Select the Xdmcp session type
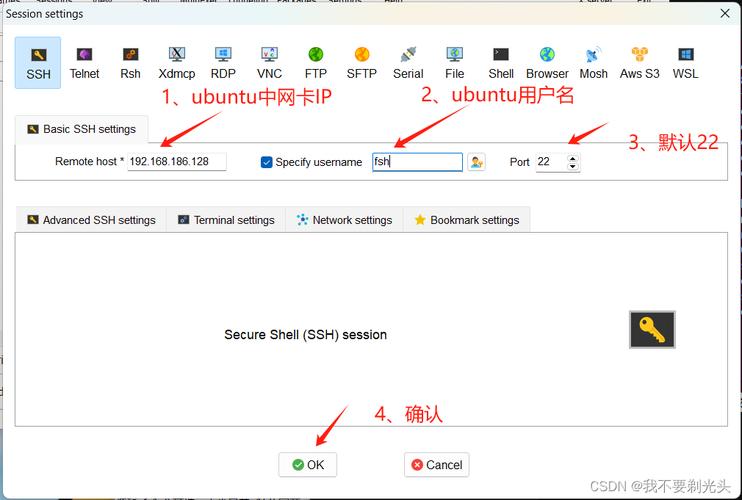 pos(177,63)
